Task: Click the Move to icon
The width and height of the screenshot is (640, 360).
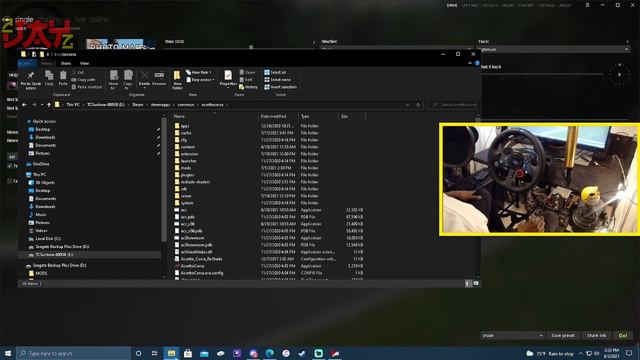Action: (x=113, y=80)
